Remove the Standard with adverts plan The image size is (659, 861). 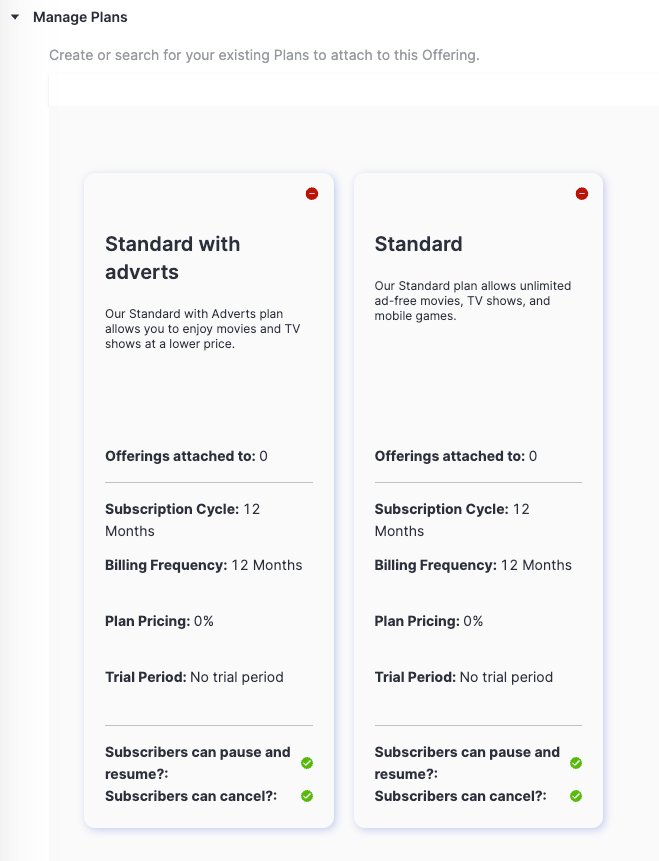[x=312, y=194]
